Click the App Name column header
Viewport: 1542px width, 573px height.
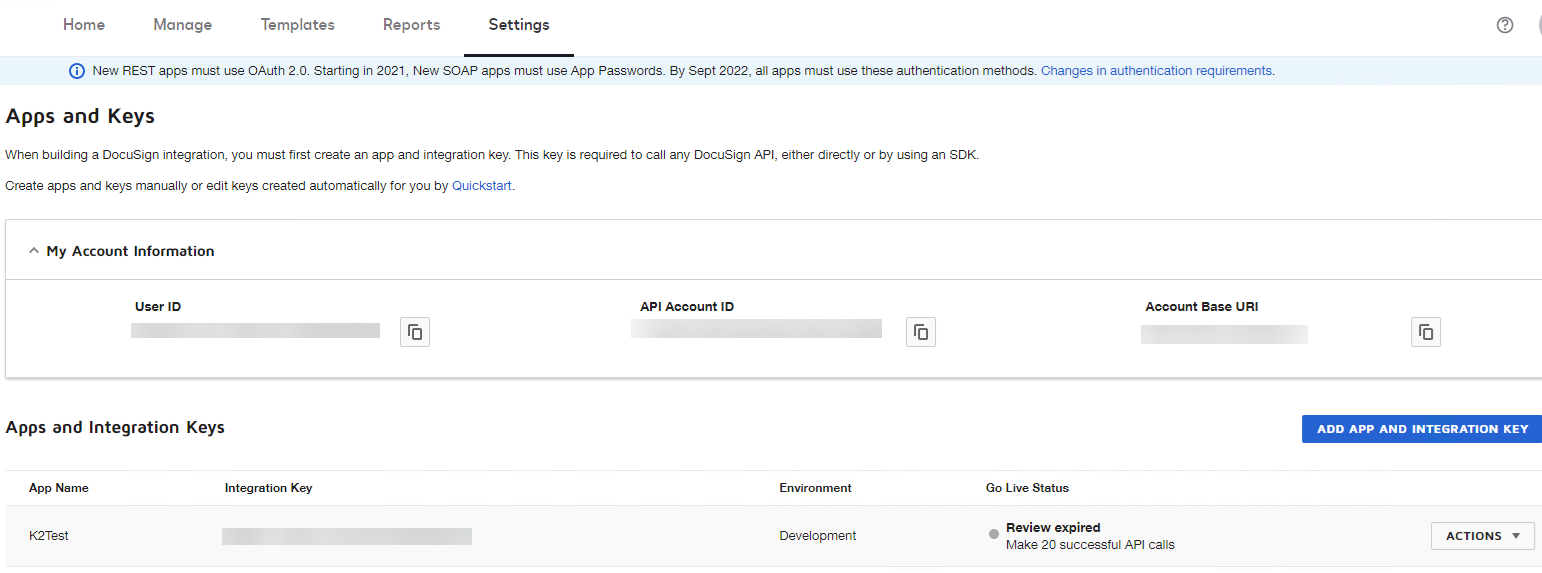(59, 488)
